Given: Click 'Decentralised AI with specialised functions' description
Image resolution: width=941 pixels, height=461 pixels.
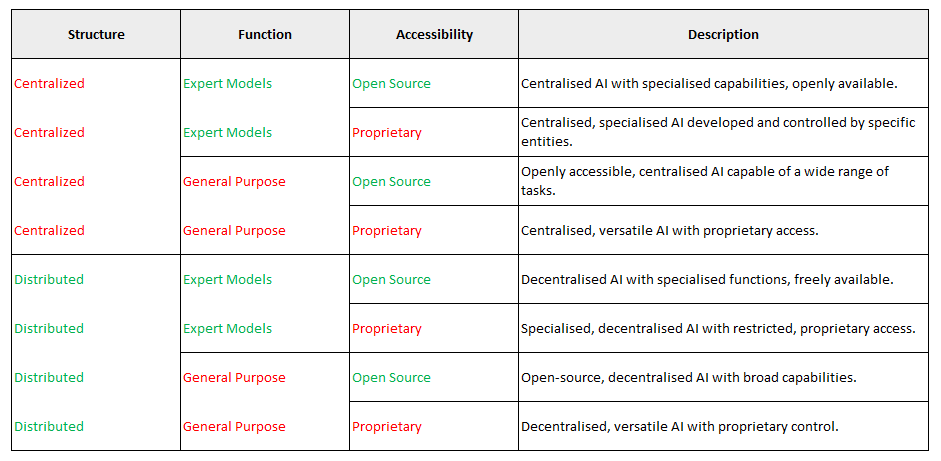Looking at the screenshot, I should tap(707, 280).
